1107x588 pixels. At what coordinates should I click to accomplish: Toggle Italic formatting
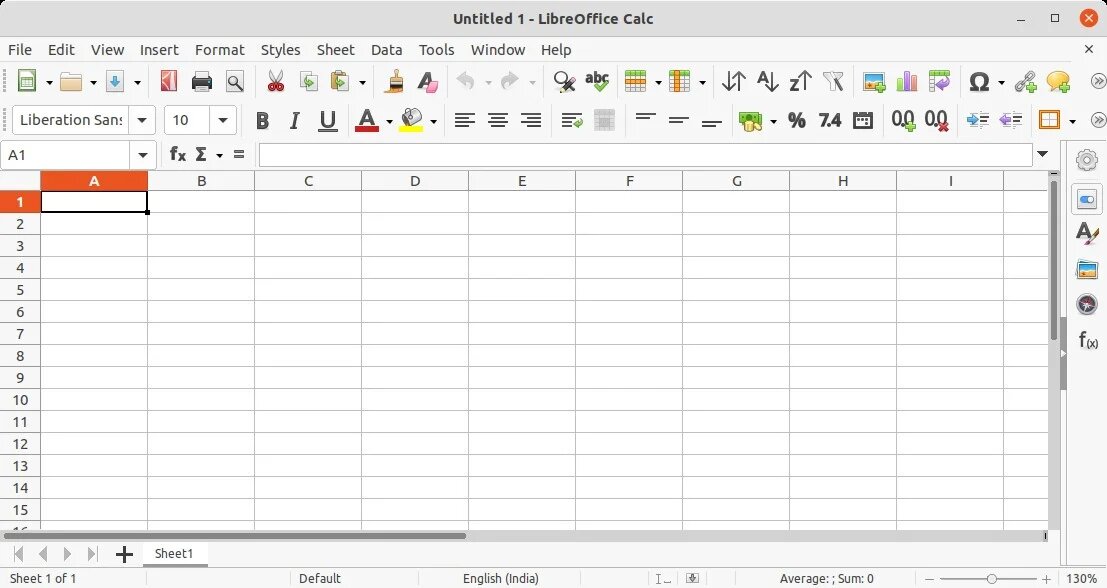294,121
